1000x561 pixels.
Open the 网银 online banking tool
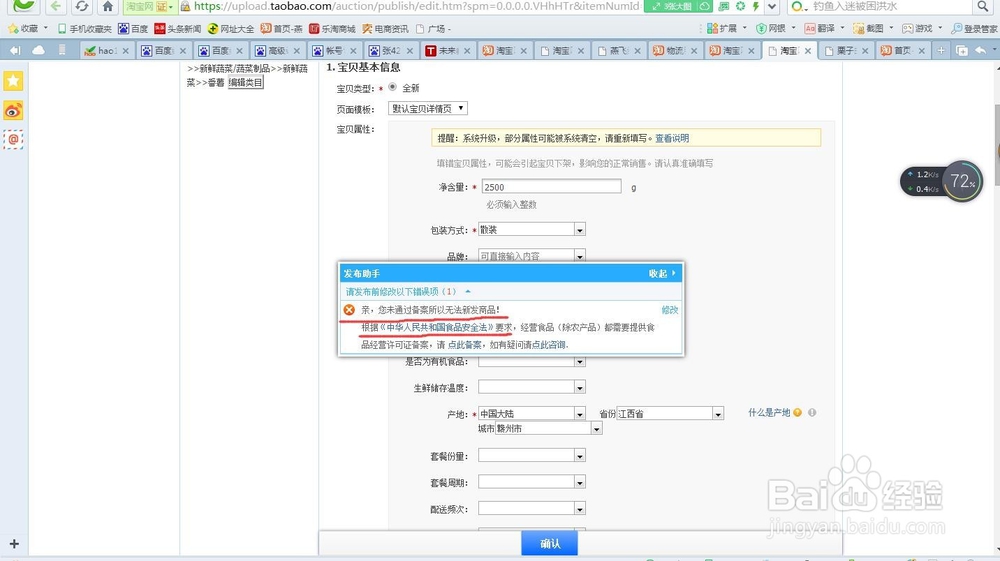[771, 28]
